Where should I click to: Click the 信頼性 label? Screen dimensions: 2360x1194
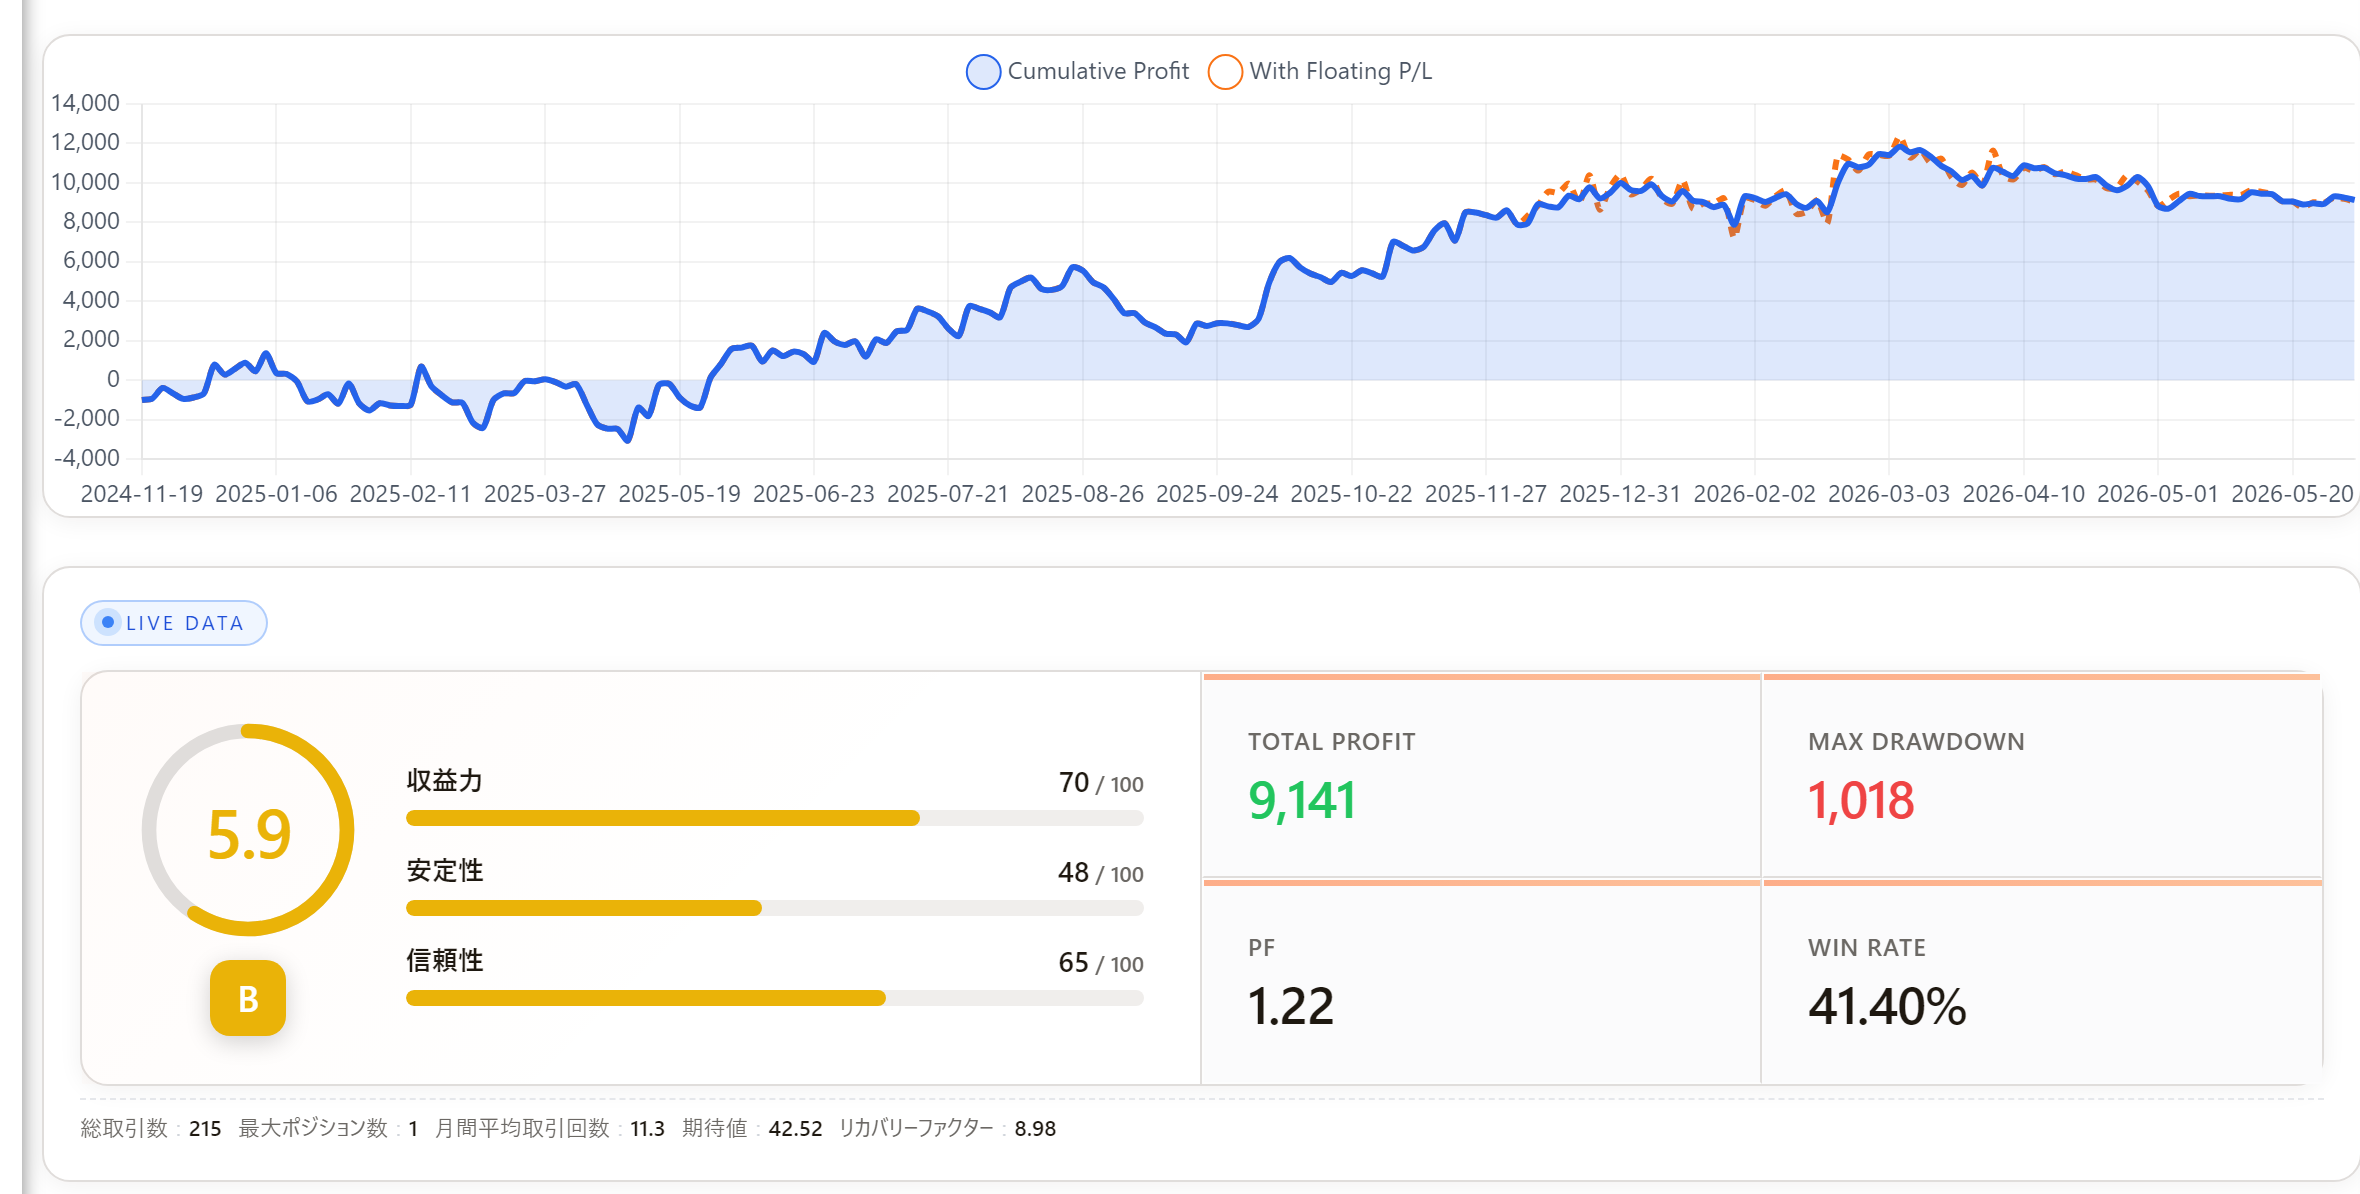point(445,961)
